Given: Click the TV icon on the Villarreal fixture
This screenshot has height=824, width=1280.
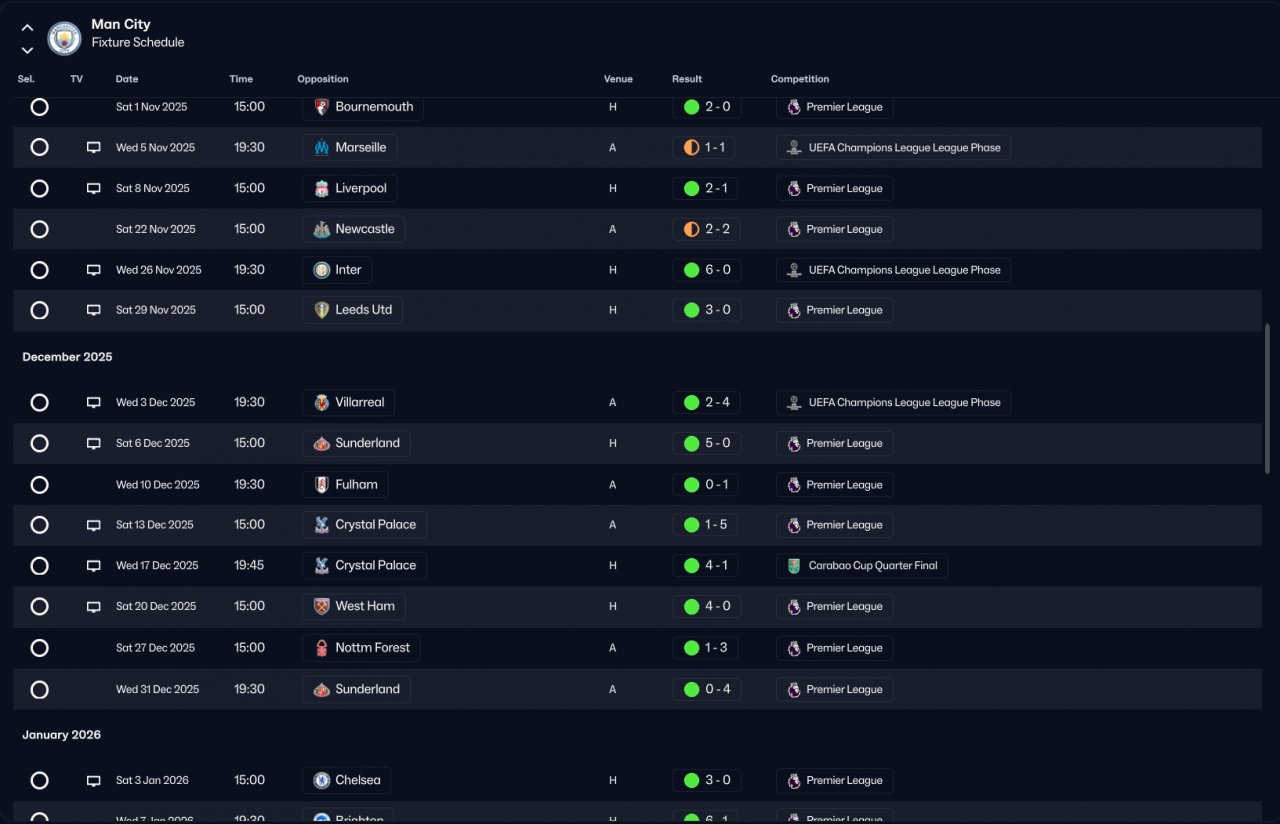Looking at the screenshot, I should 94,403.
